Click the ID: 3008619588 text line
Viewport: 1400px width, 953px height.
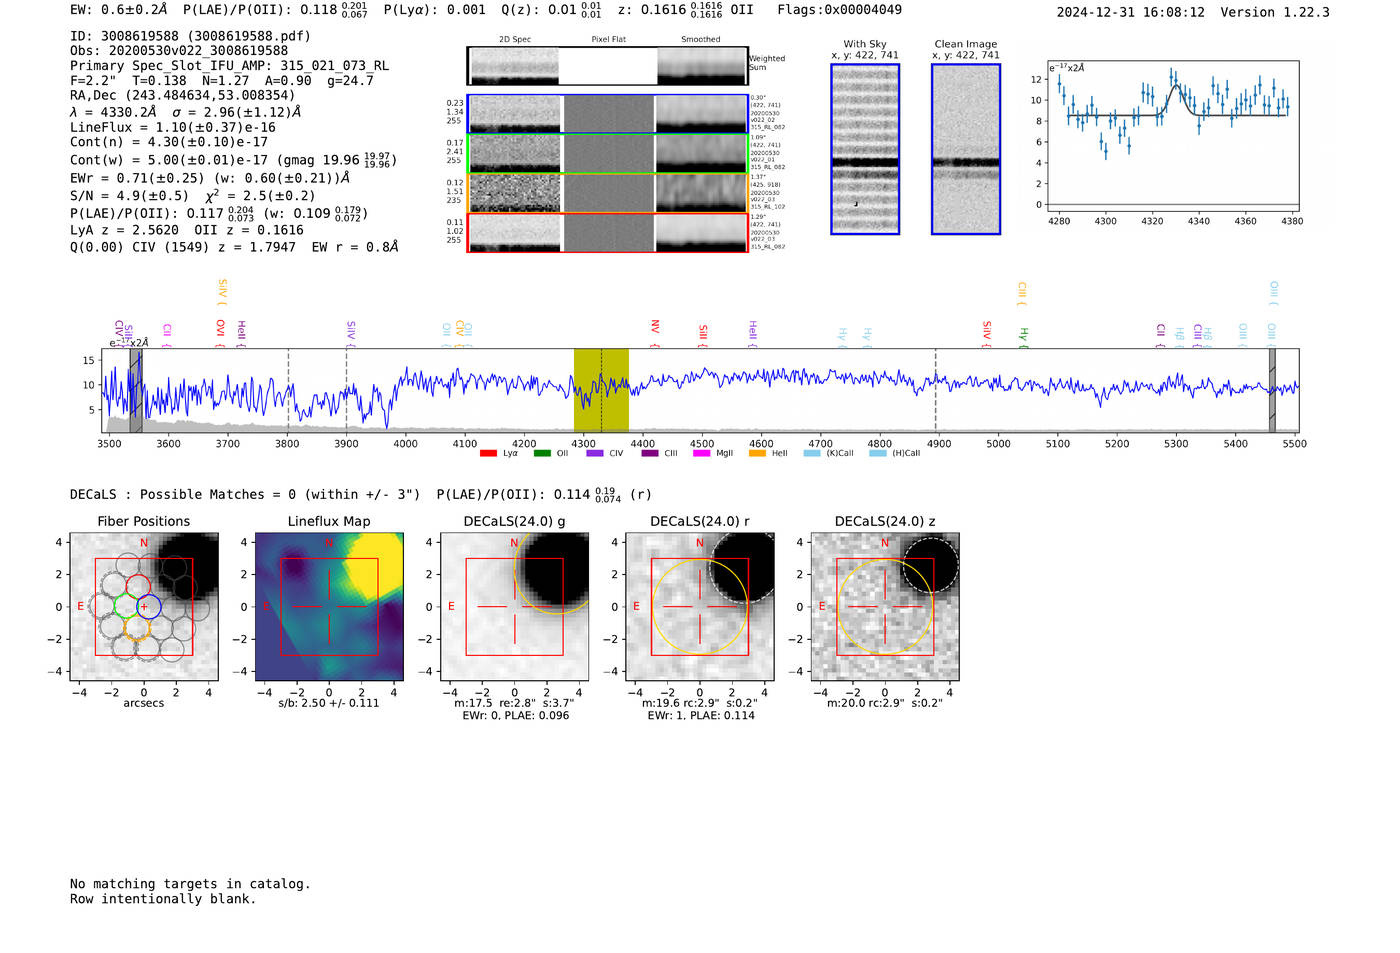coord(190,36)
